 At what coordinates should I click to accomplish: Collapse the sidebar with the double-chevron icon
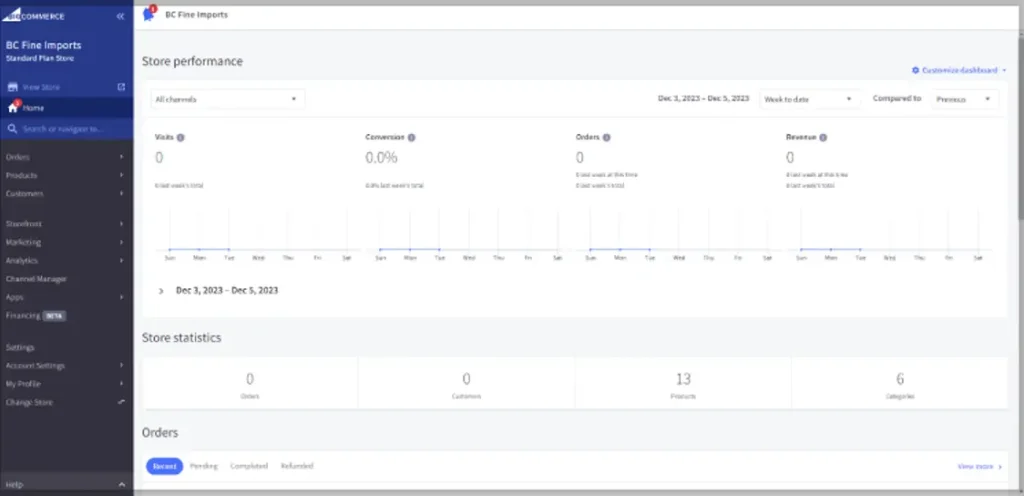click(x=120, y=16)
